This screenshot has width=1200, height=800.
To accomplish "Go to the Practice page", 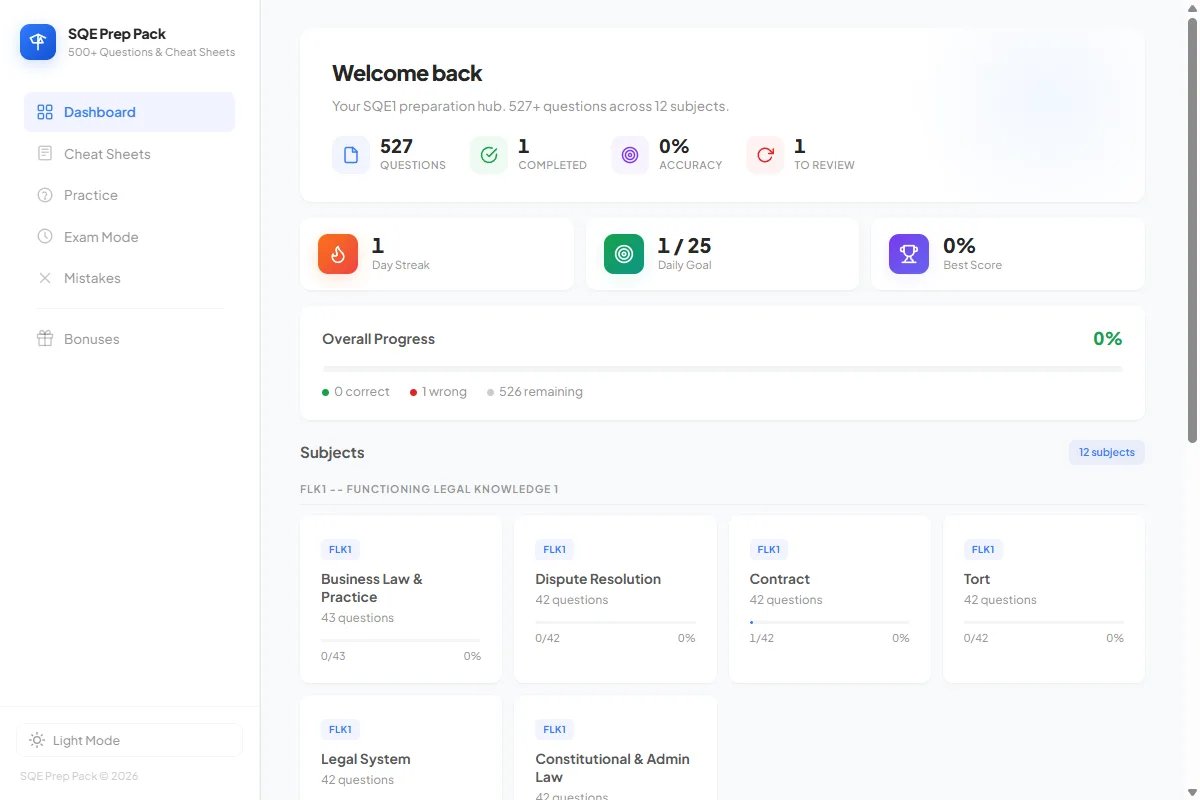I will [x=129, y=195].
